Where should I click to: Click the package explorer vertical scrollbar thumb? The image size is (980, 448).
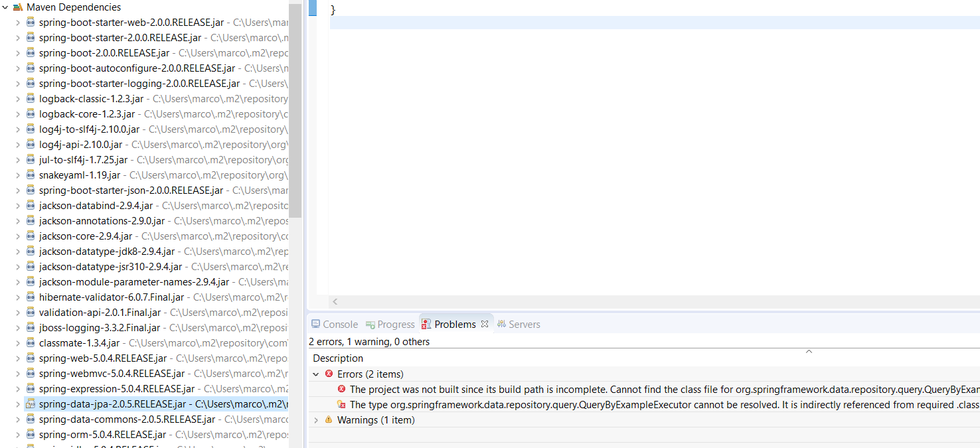pos(296,109)
